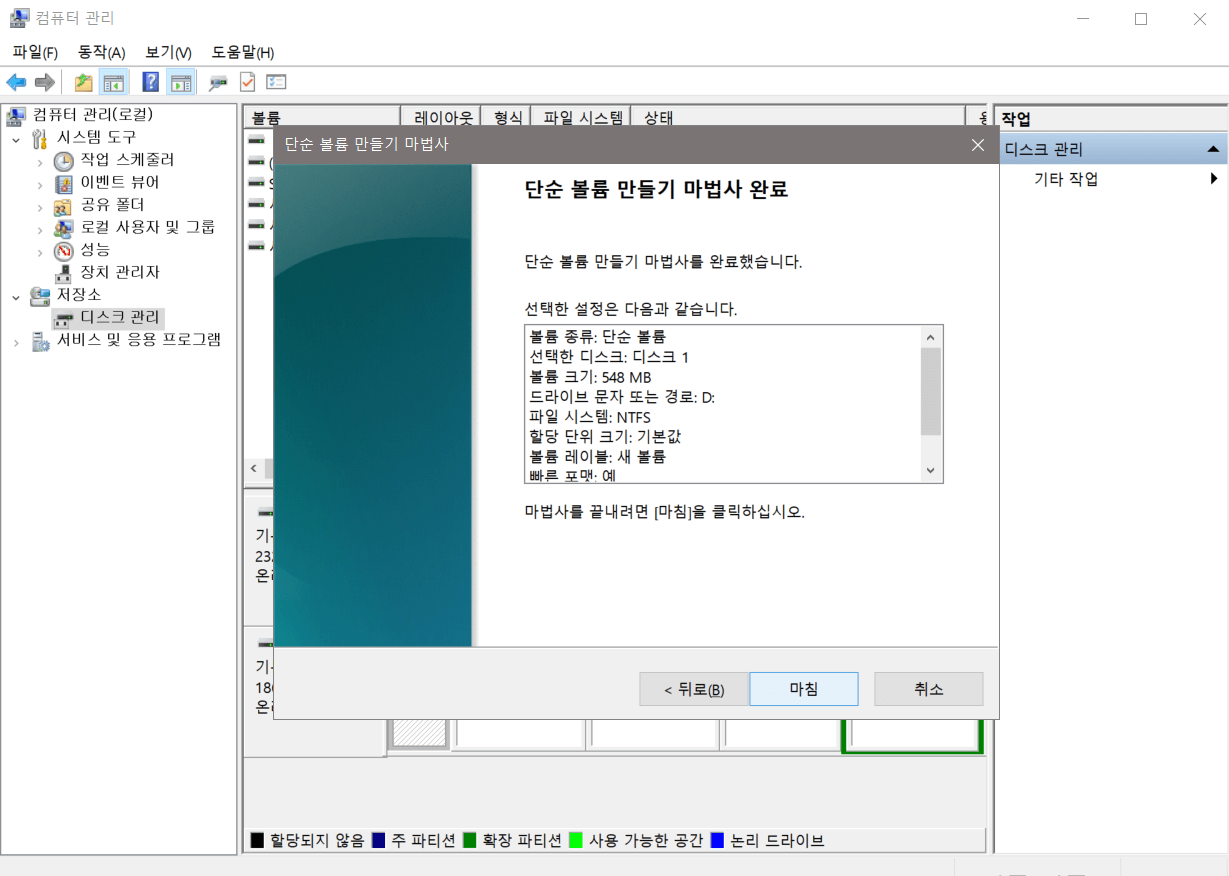Collapse the 디스크 관리 tasks section

1214,148
